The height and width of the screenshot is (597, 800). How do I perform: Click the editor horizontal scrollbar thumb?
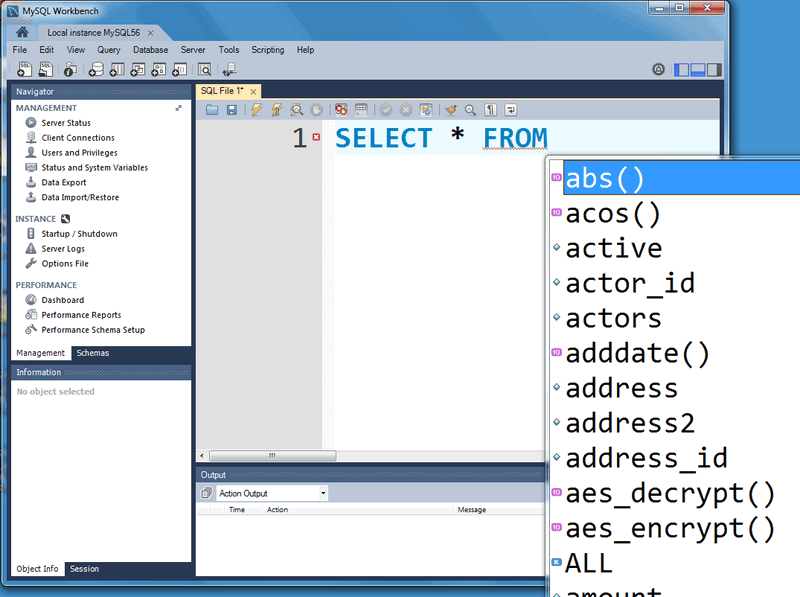pyautogui.click(x=272, y=455)
